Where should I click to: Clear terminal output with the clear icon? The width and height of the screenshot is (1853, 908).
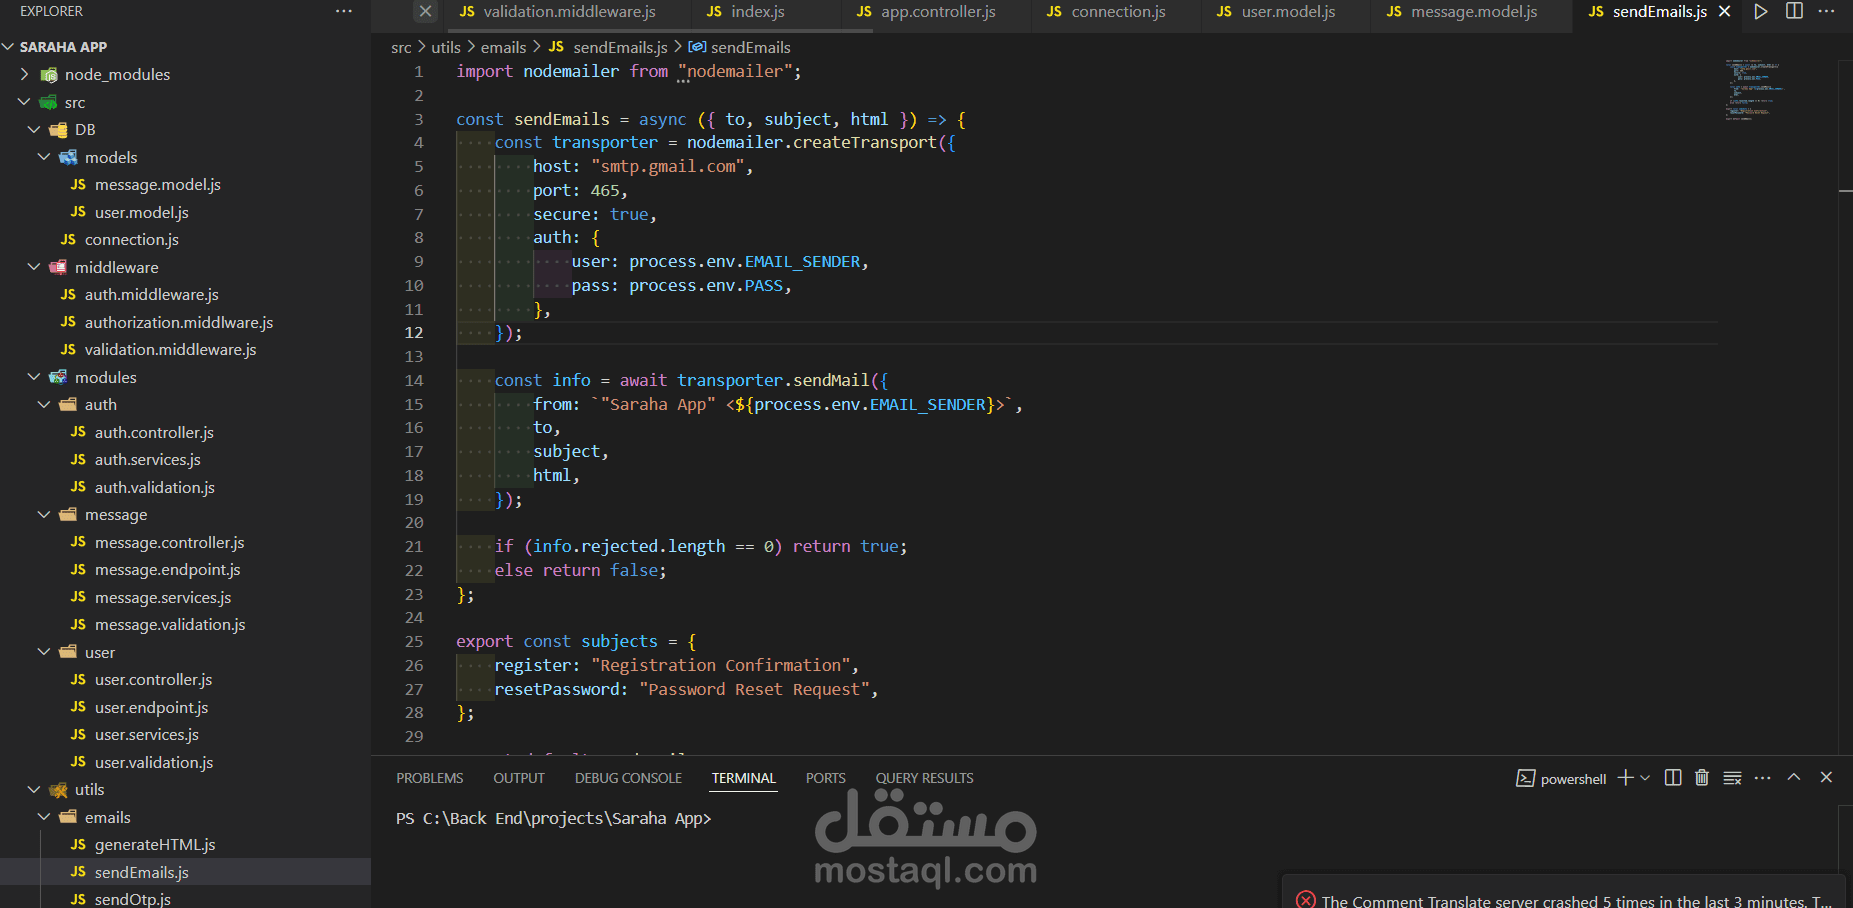pos(1731,778)
